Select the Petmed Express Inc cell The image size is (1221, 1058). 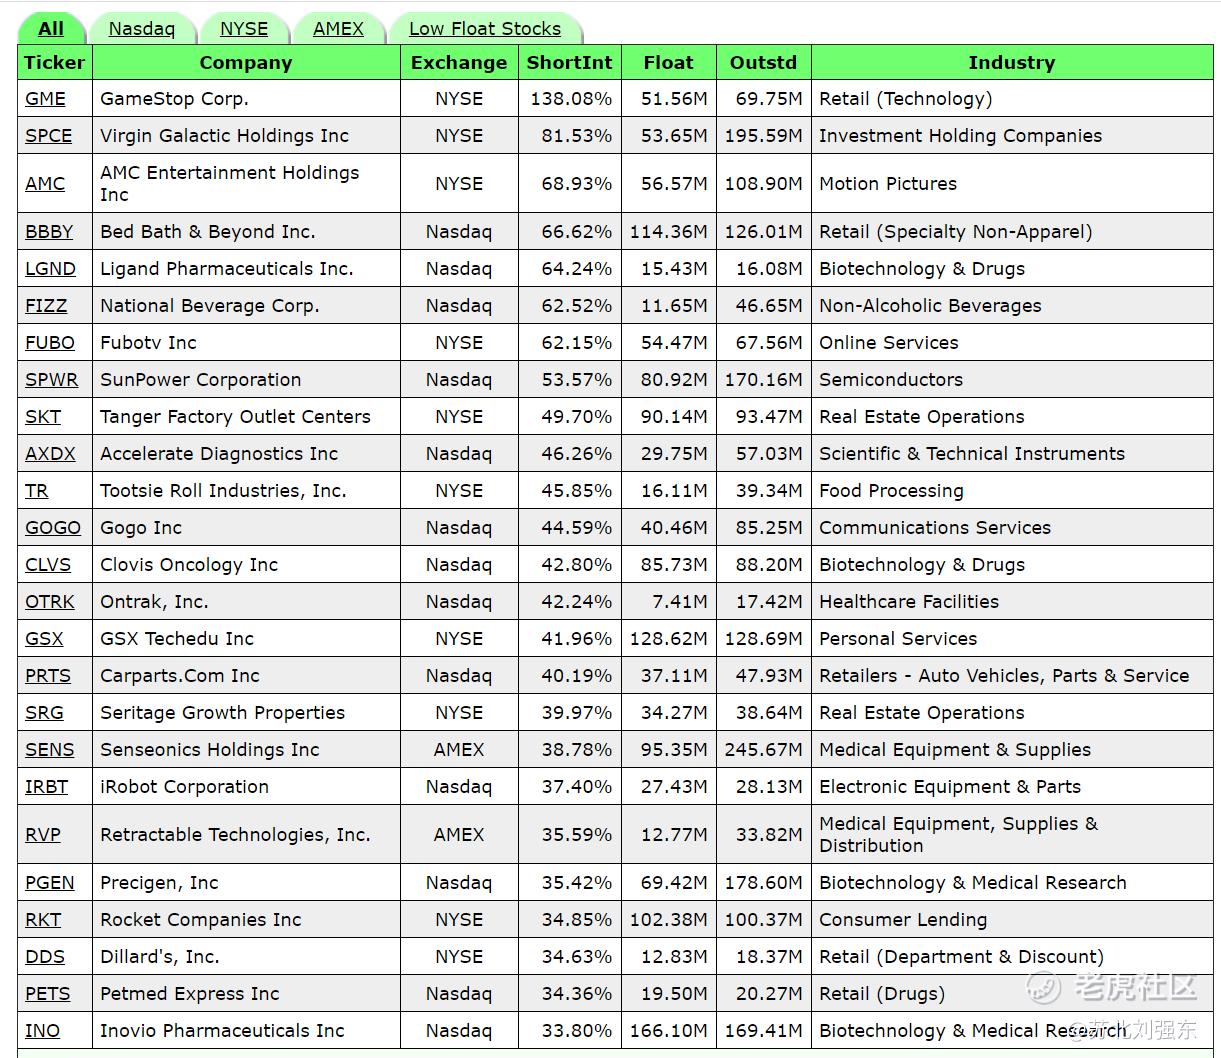click(x=246, y=994)
